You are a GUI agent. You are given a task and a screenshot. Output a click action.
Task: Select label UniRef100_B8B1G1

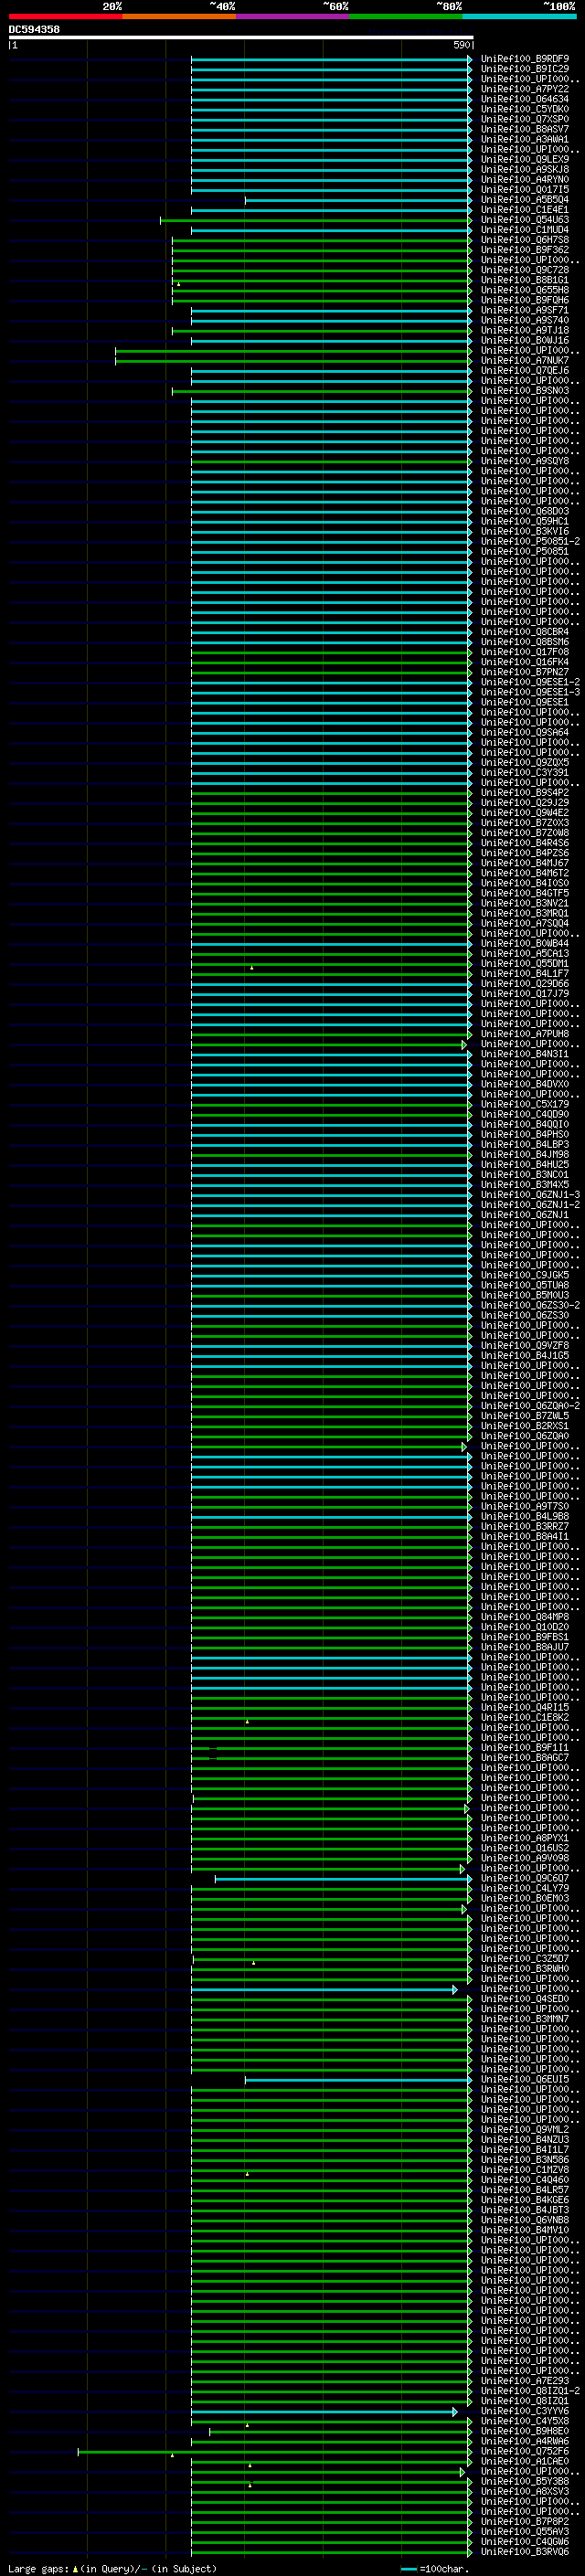point(525,280)
